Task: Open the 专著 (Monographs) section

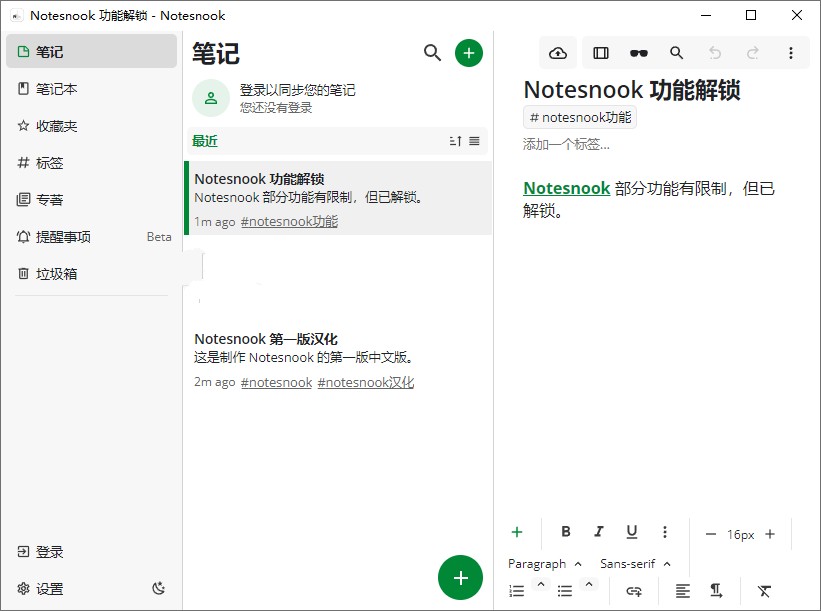Action: pyautogui.click(x=91, y=199)
